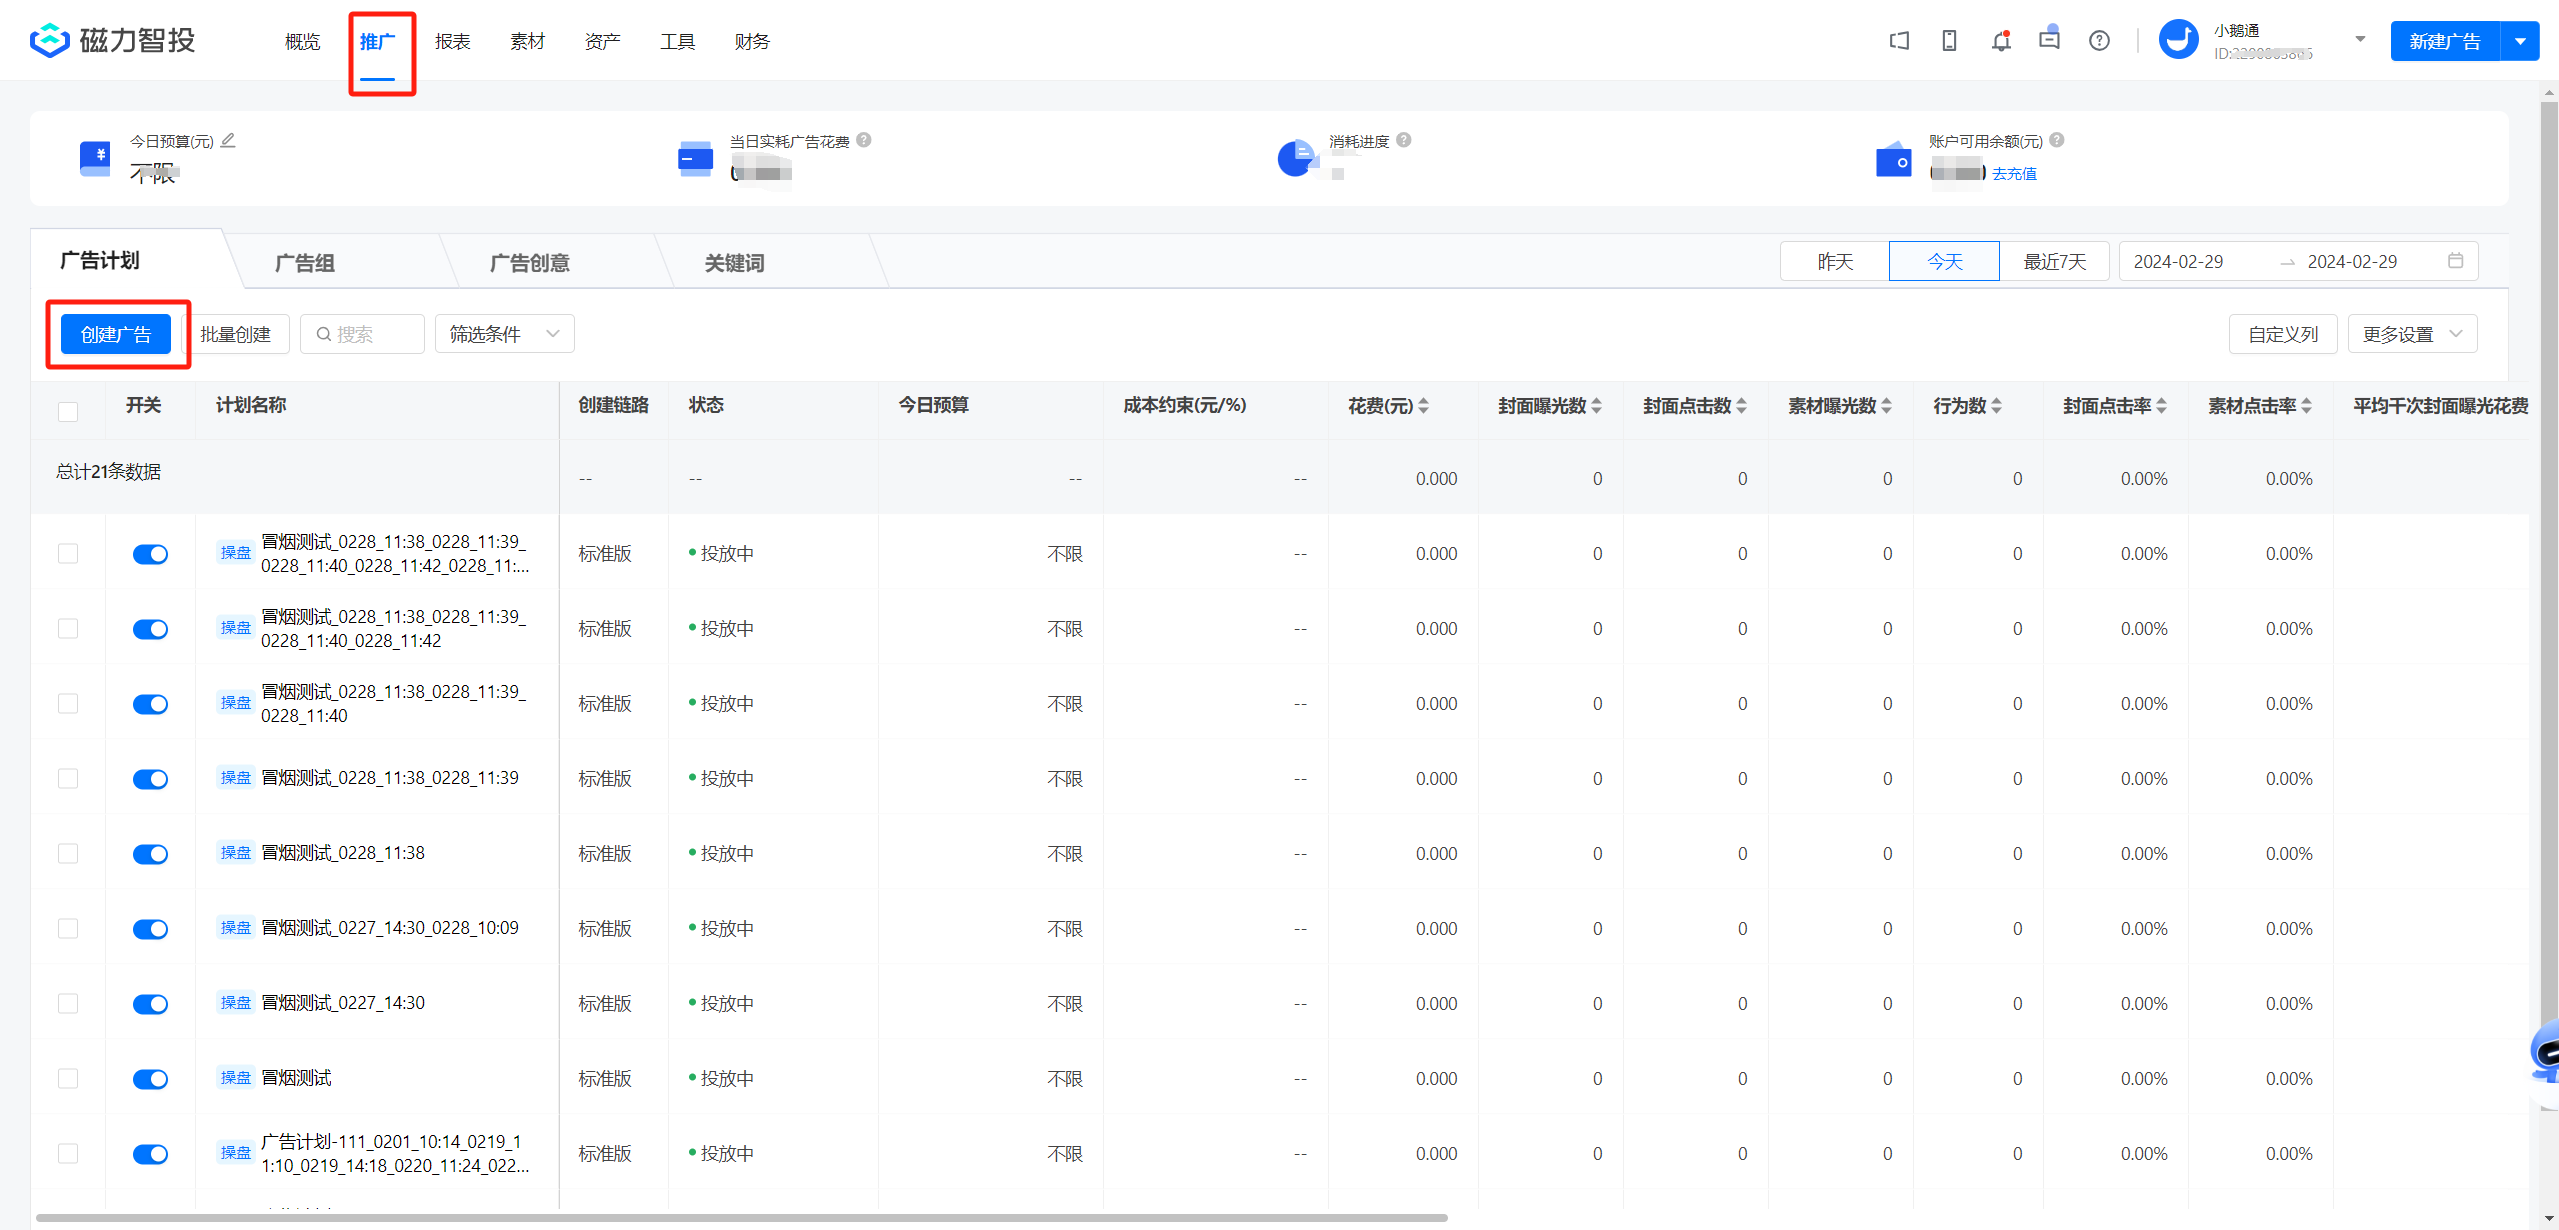Sort by 素材点击率 column
The height and width of the screenshot is (1230, 2559).
[2306, 406]
